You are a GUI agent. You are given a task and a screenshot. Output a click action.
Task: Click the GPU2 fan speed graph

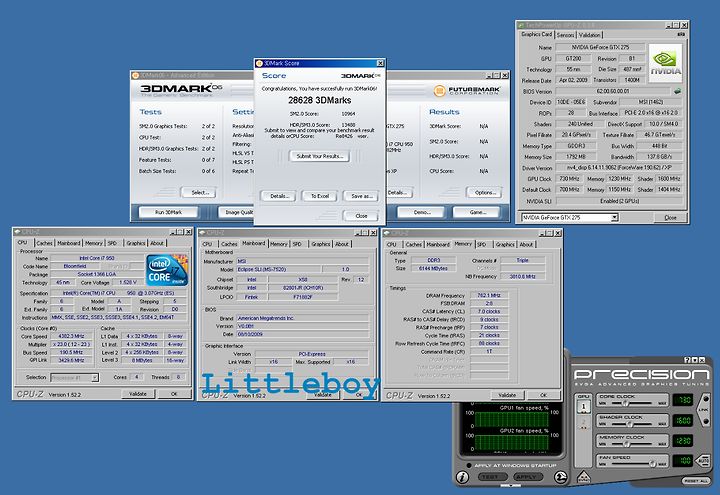[x=511, y=442]
